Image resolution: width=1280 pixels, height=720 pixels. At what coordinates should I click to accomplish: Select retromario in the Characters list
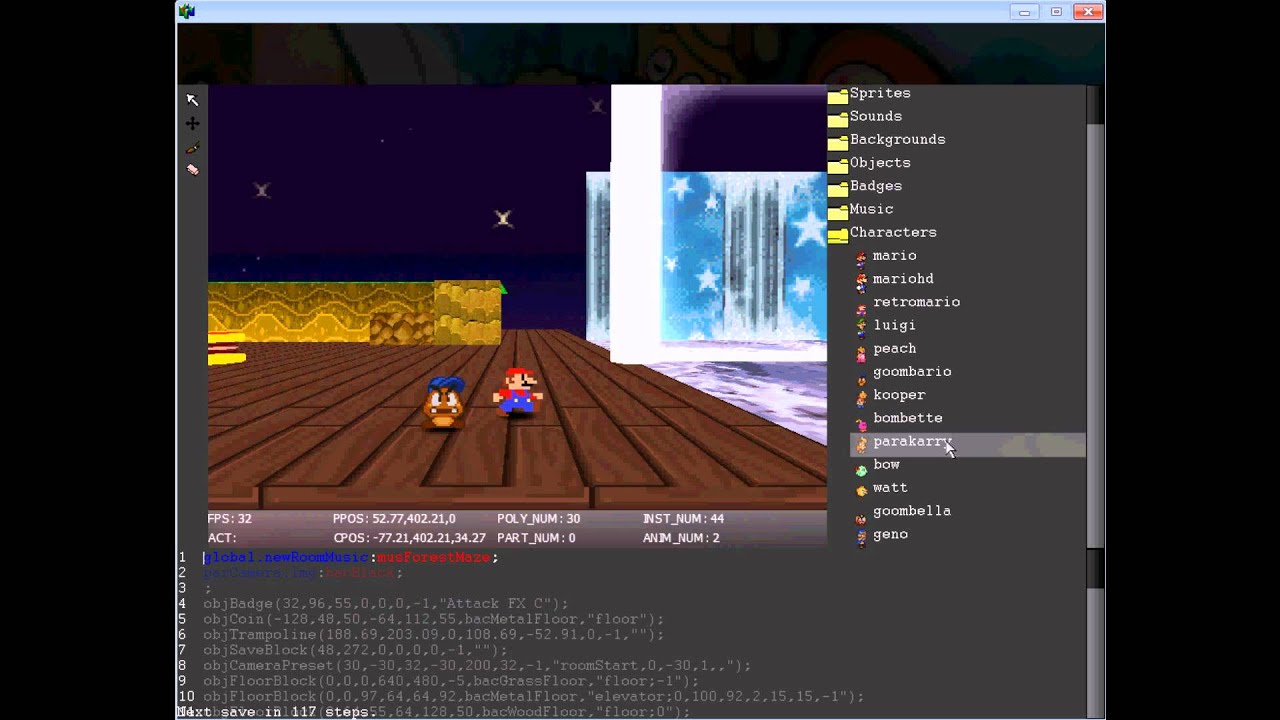916,302
